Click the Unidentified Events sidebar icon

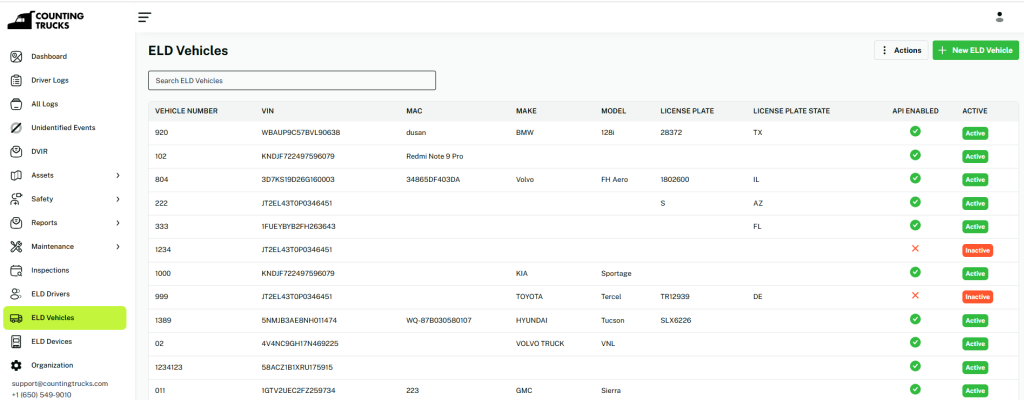click(16, 128)
